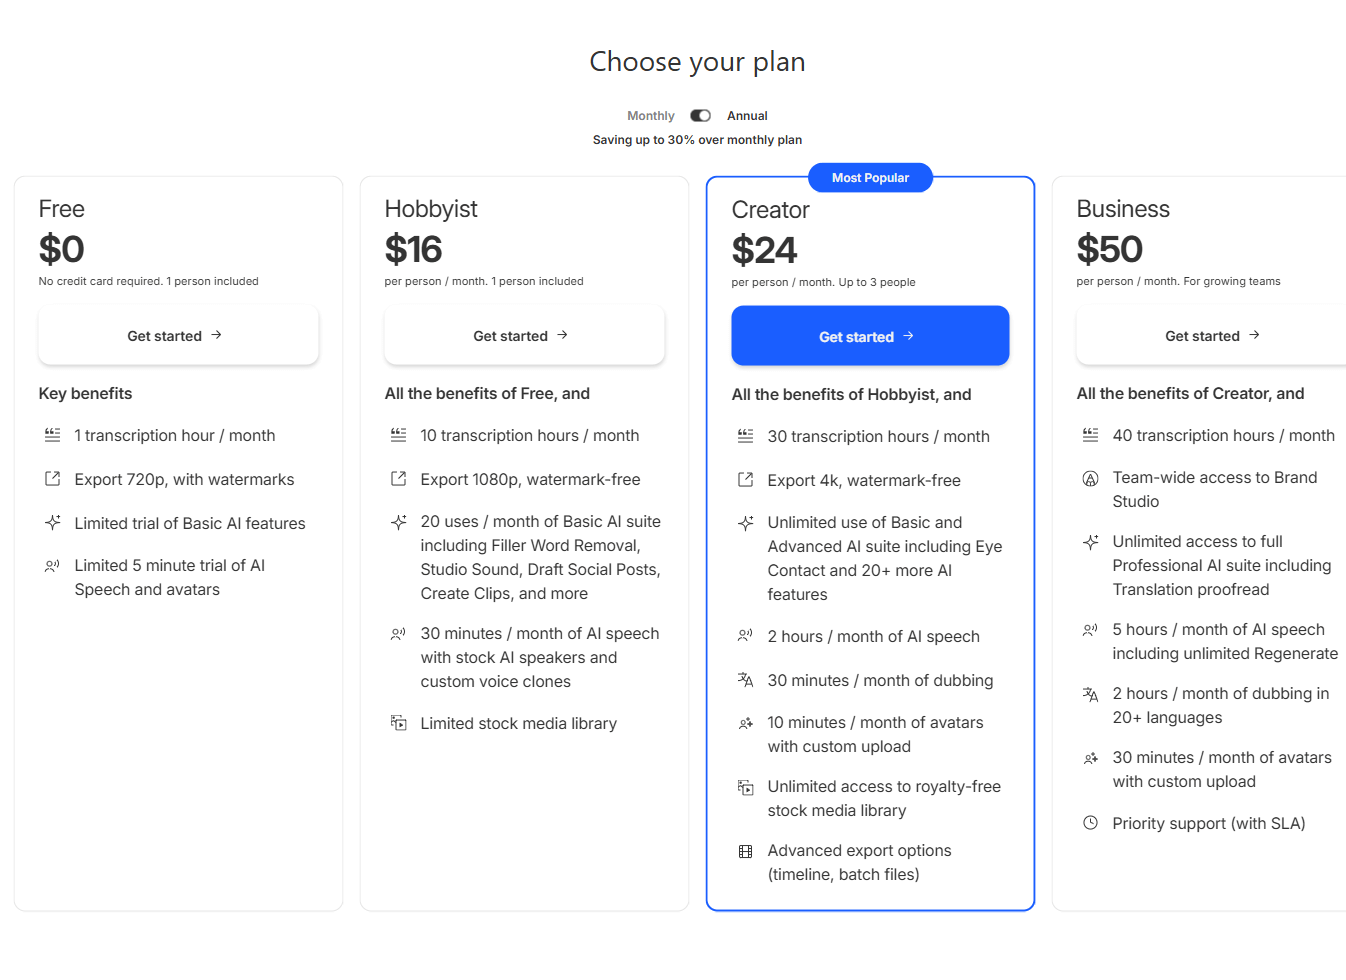Viewport: 1346px width, 980px height.
Task: Click Get started on the Hobbyist plan
Action: tap(524, 336)
